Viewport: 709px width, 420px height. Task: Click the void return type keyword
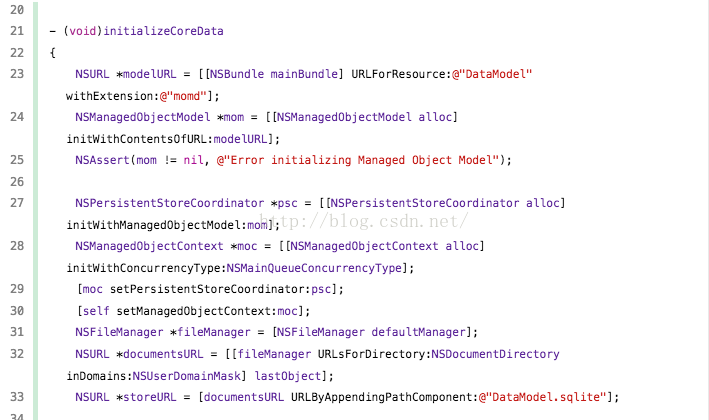[x=82, y=31]
